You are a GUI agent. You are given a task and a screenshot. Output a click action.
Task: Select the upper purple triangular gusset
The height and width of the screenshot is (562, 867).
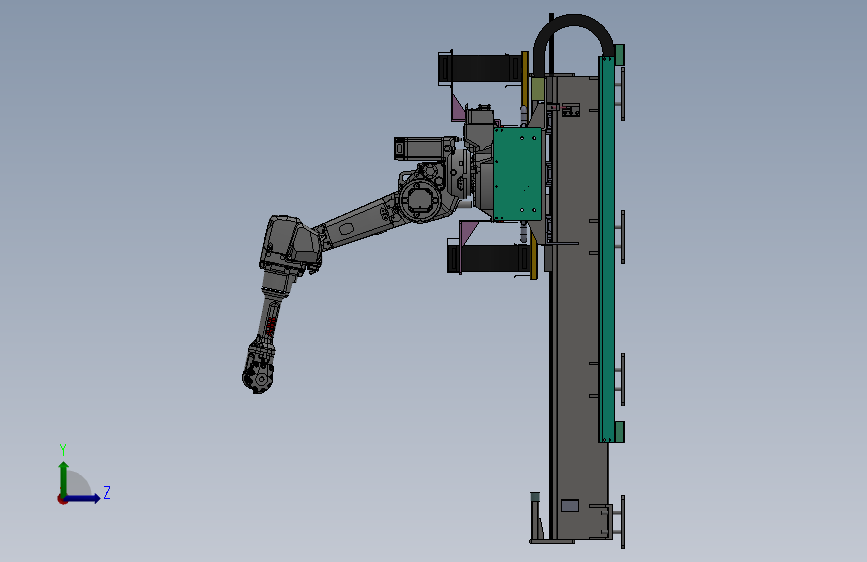tap(458, 108)
